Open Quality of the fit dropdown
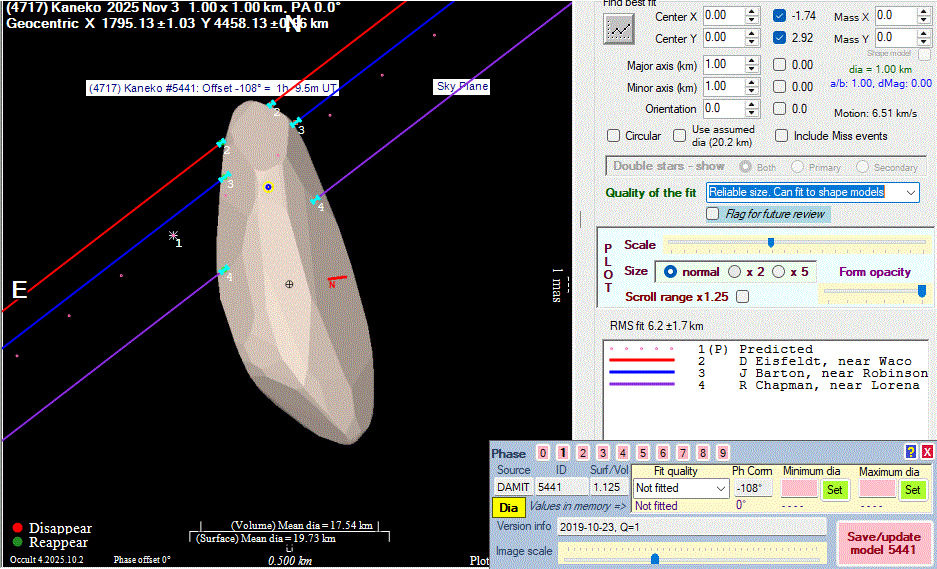 pos(909,192)
